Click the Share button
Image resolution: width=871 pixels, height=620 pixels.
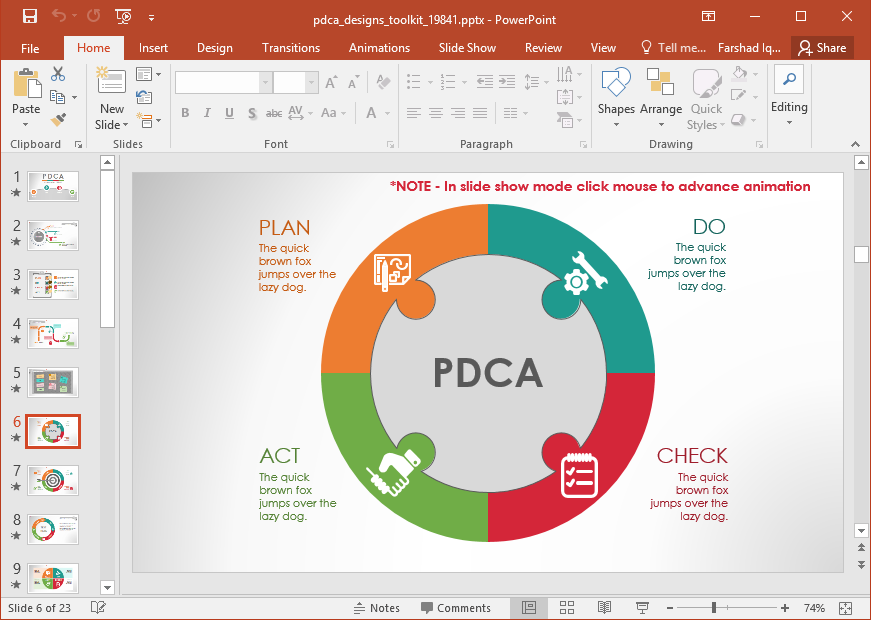click(x=821, y=48)
